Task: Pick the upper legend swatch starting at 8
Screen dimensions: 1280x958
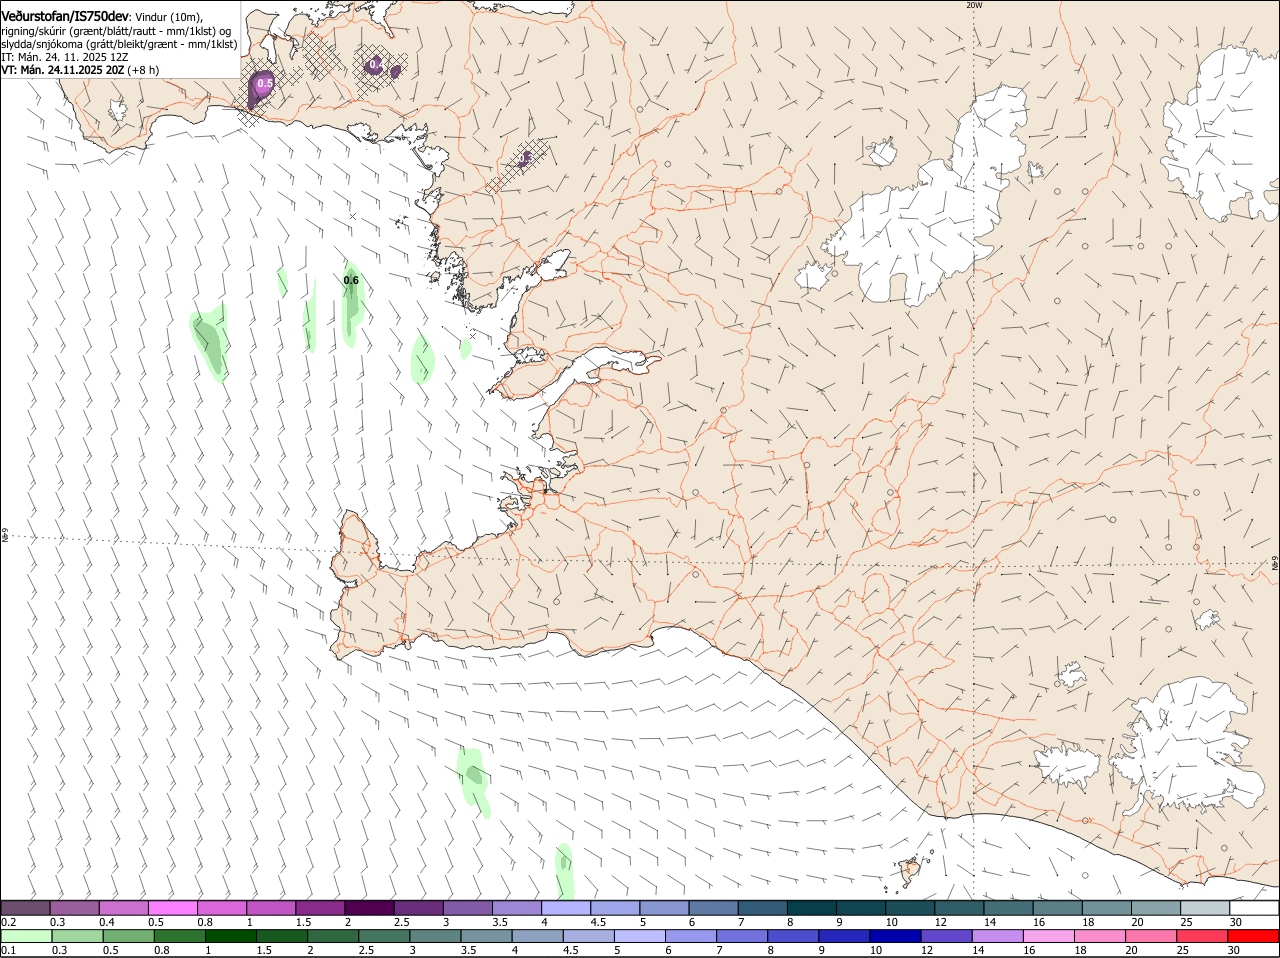Action: tap(810, 908)
